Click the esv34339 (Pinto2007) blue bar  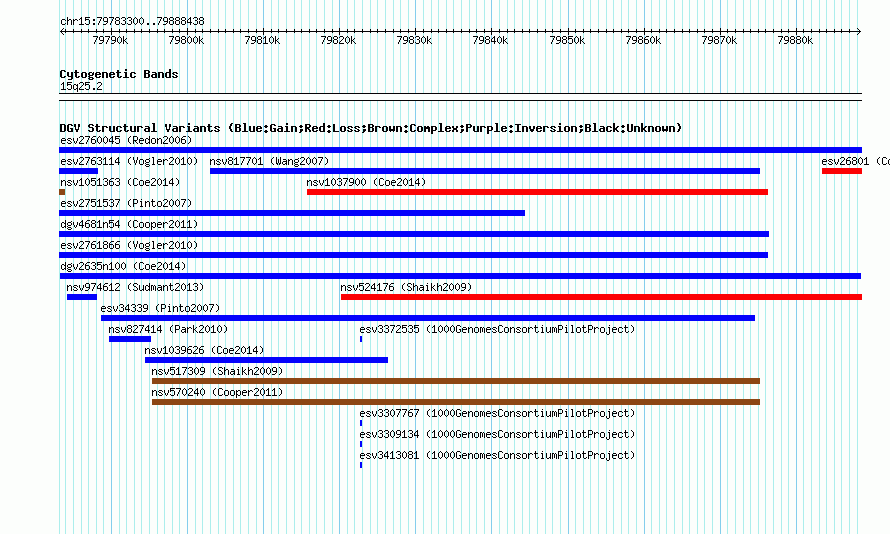coord(428,318)
